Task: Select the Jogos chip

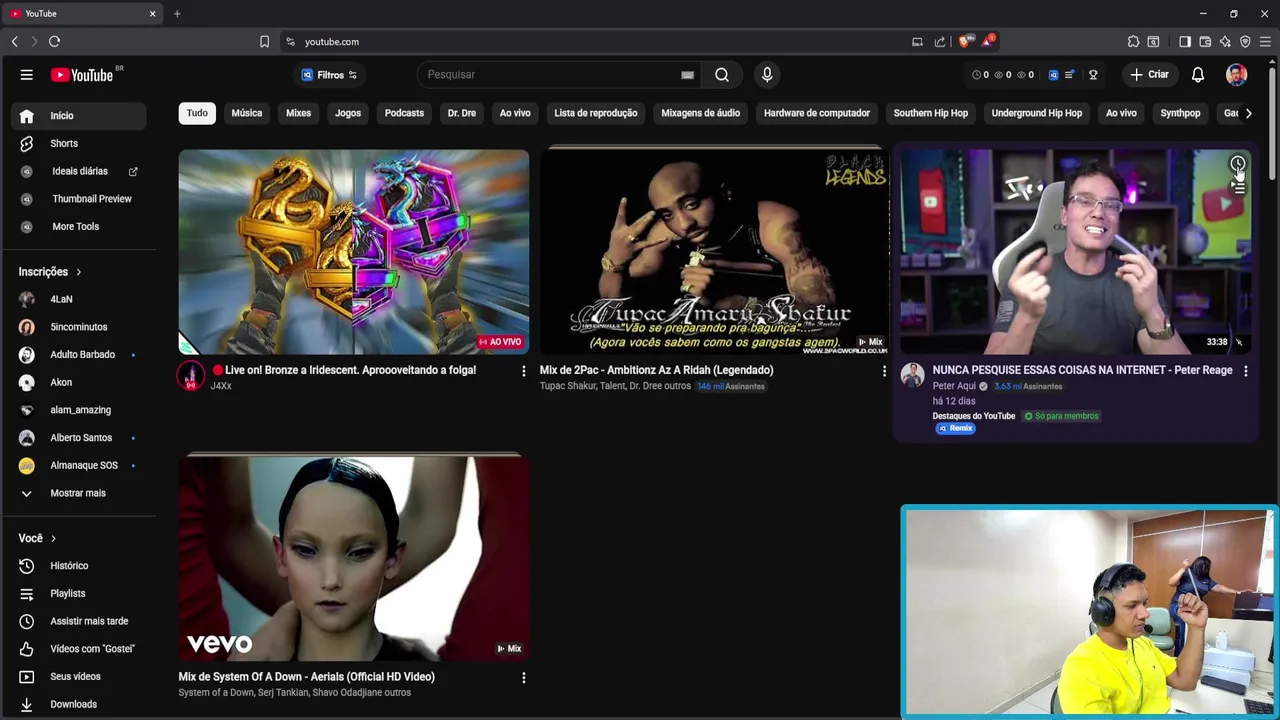Action: pos(348,113)
